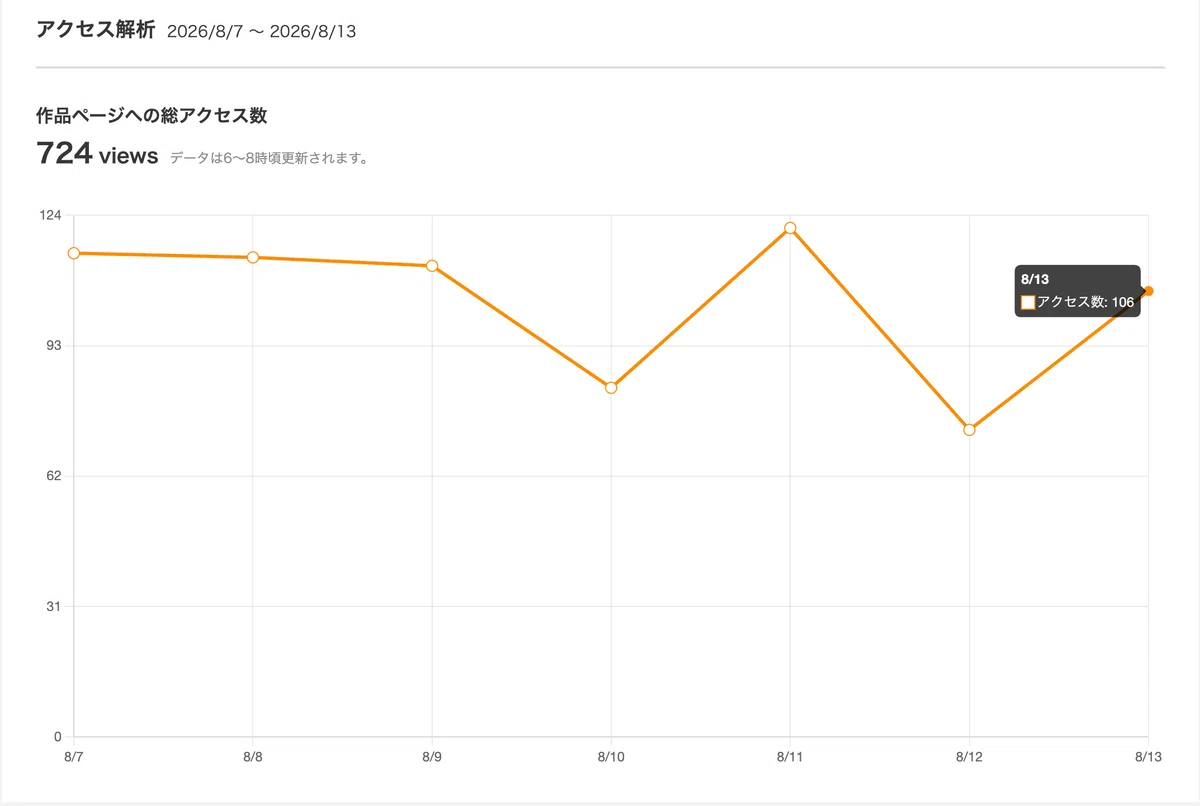
Task: Click the 8/7 x-axis label
Action: 74,758
